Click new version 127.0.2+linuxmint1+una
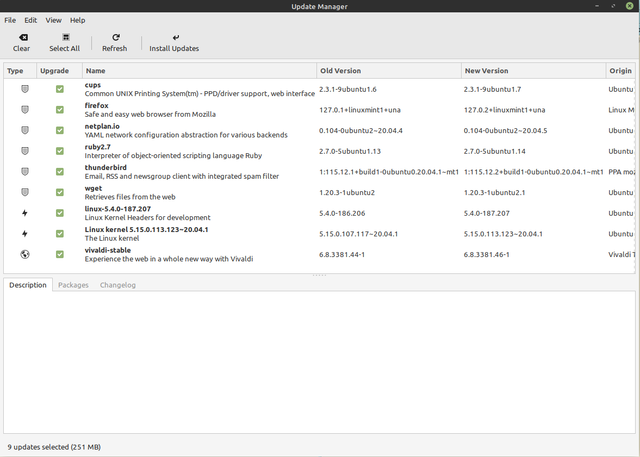Image resolution: width=640 pixels, height=457 pixels. coord(504,110)
